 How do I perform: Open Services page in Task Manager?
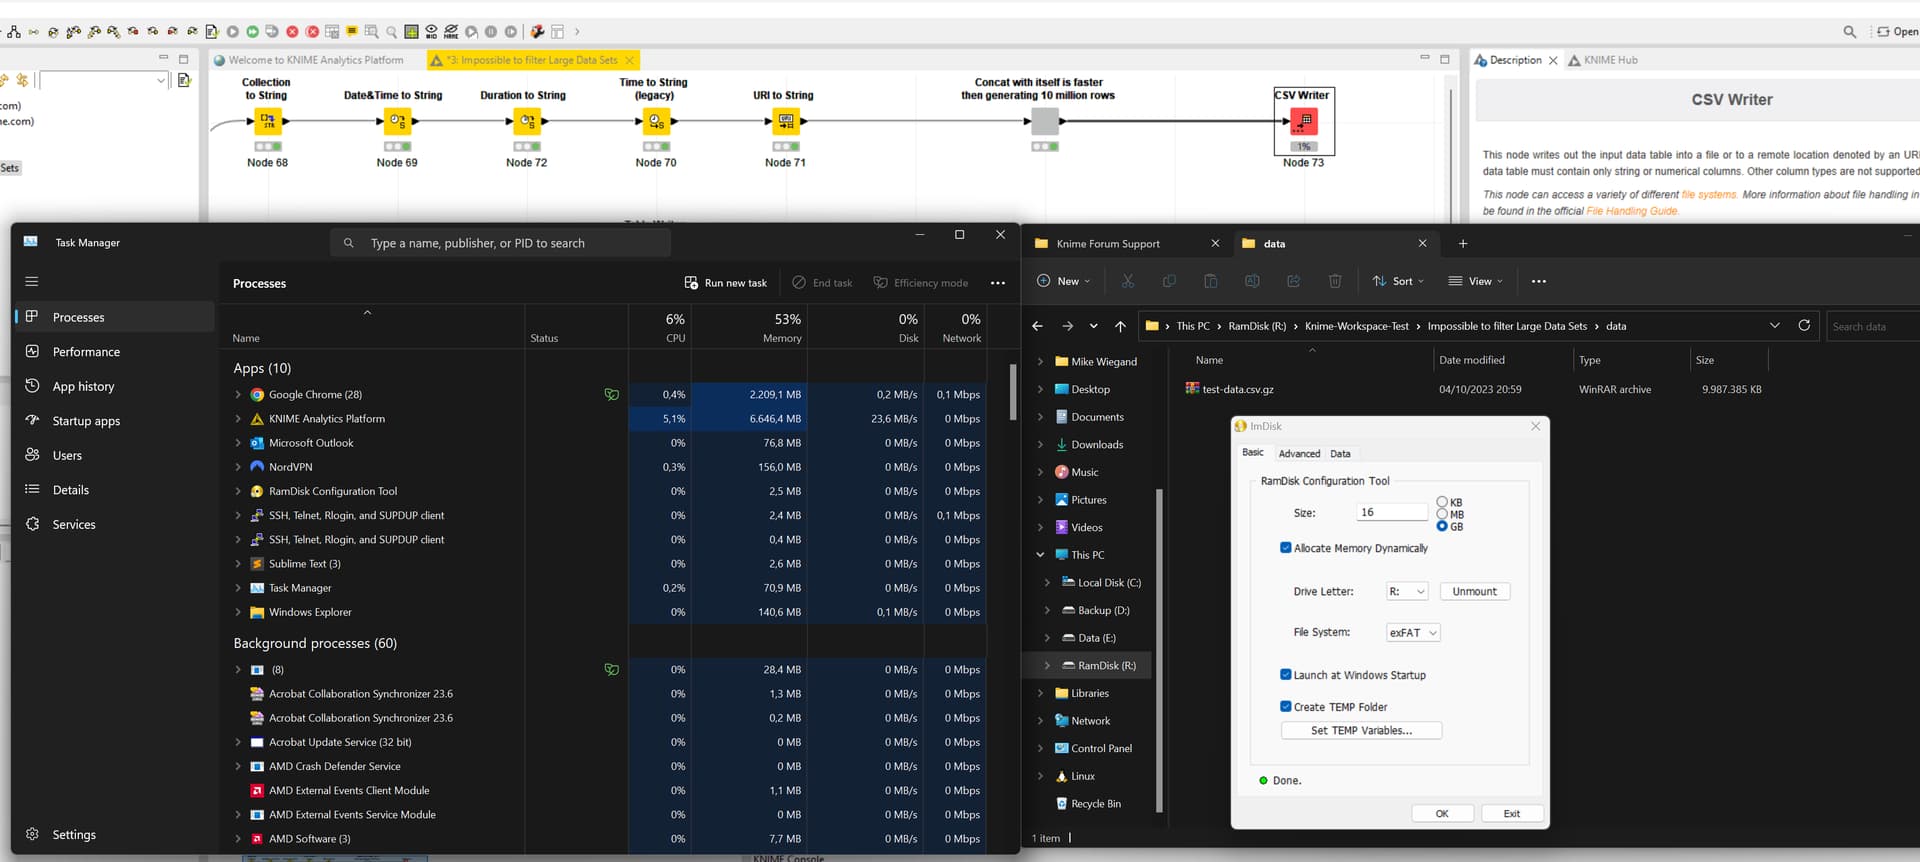[114, 524]
